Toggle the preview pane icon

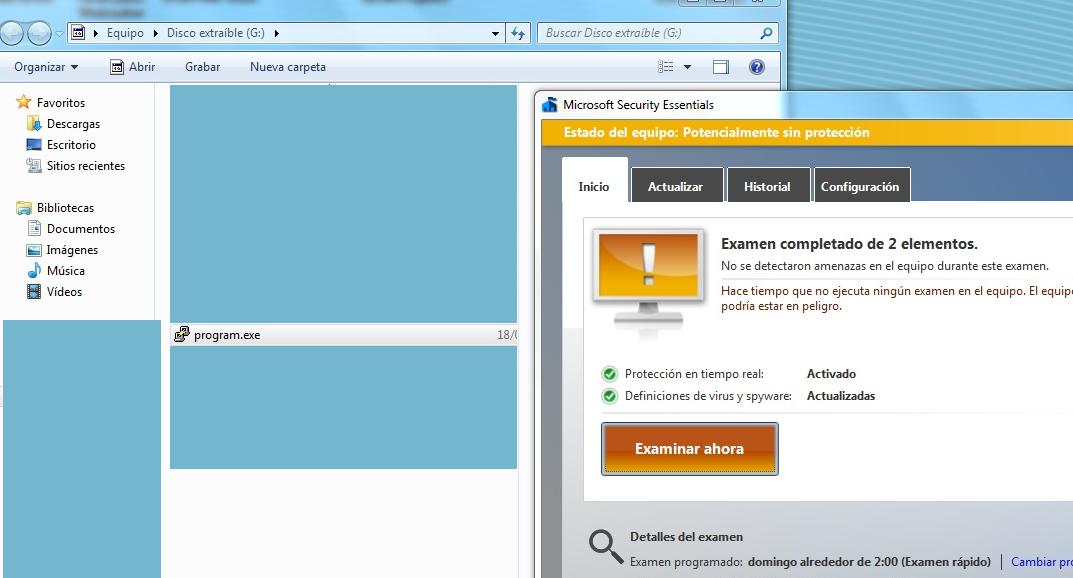point(721,67)
